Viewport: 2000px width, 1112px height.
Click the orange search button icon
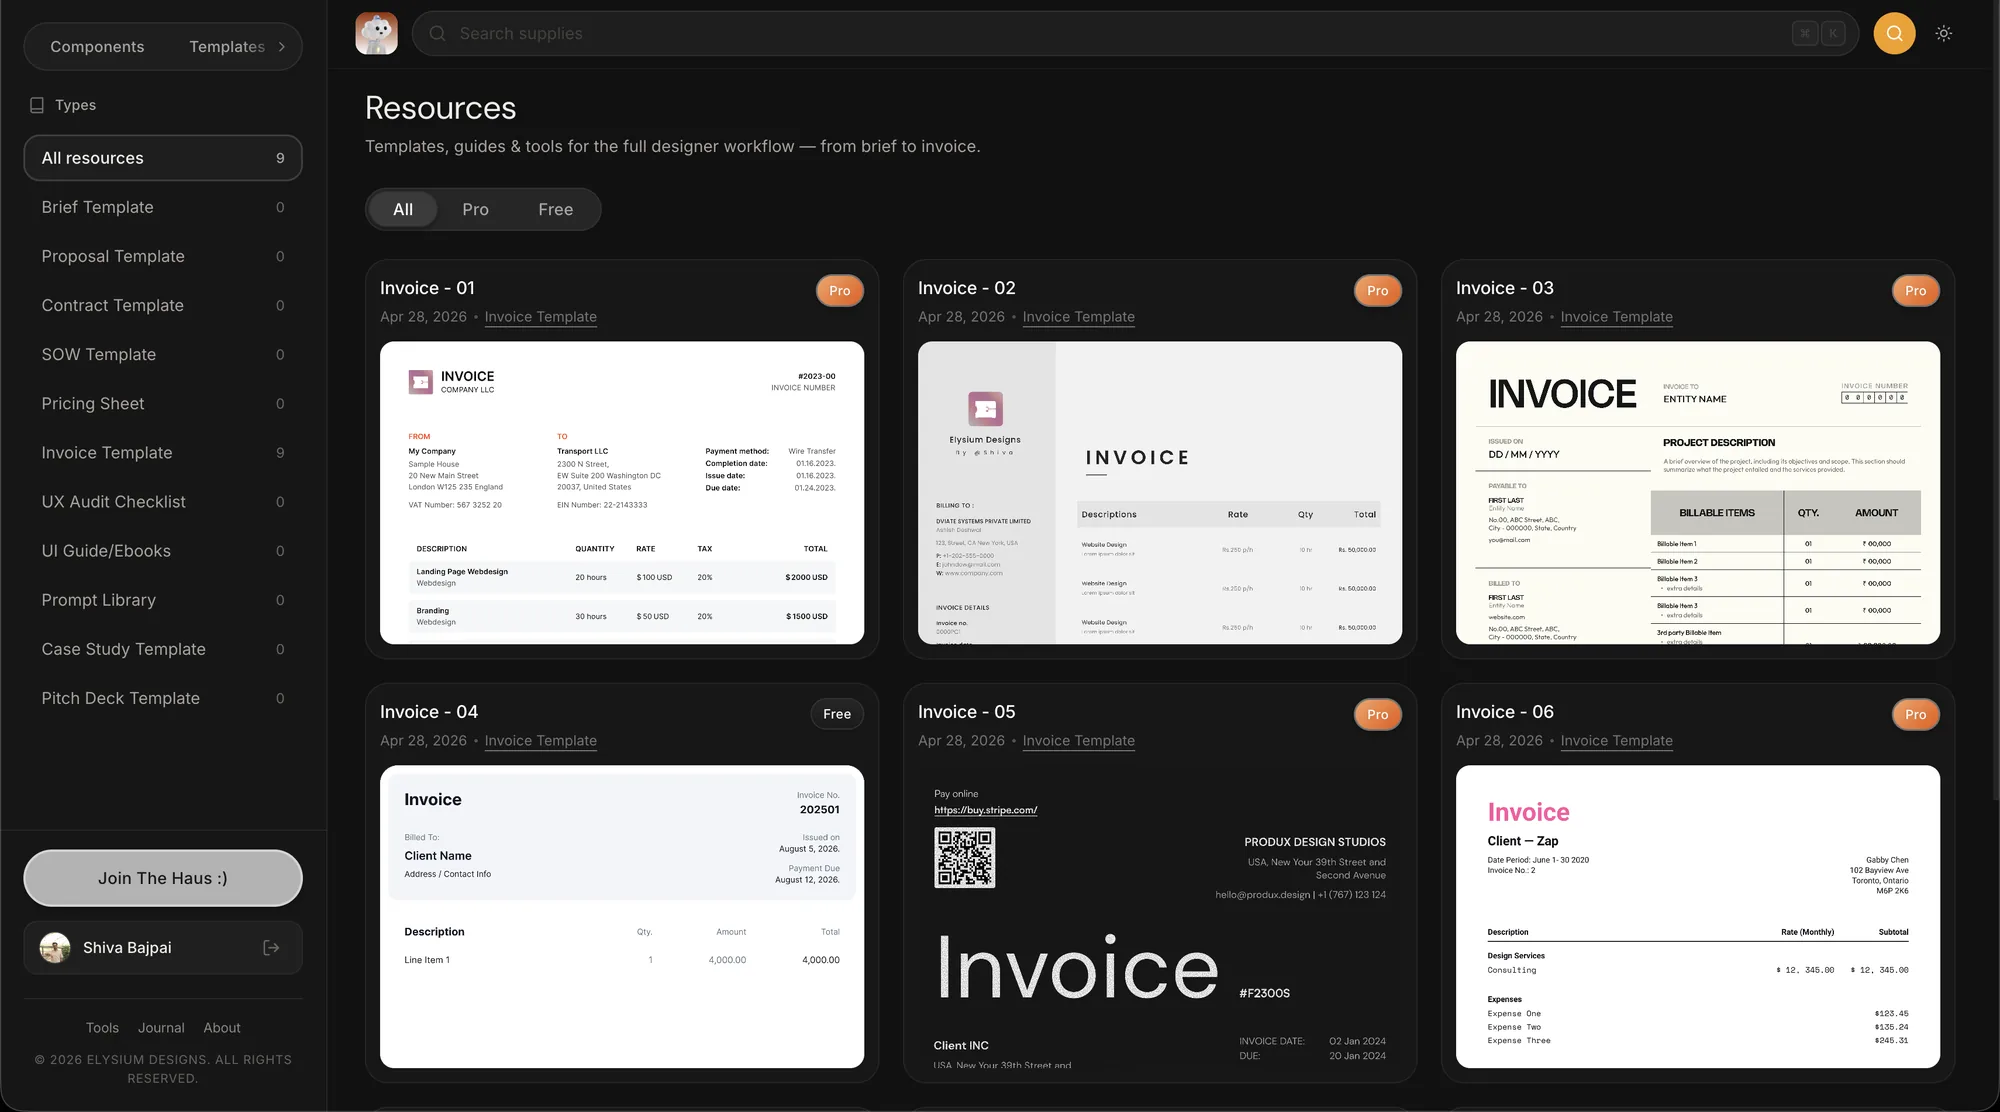click(1894, 33)
